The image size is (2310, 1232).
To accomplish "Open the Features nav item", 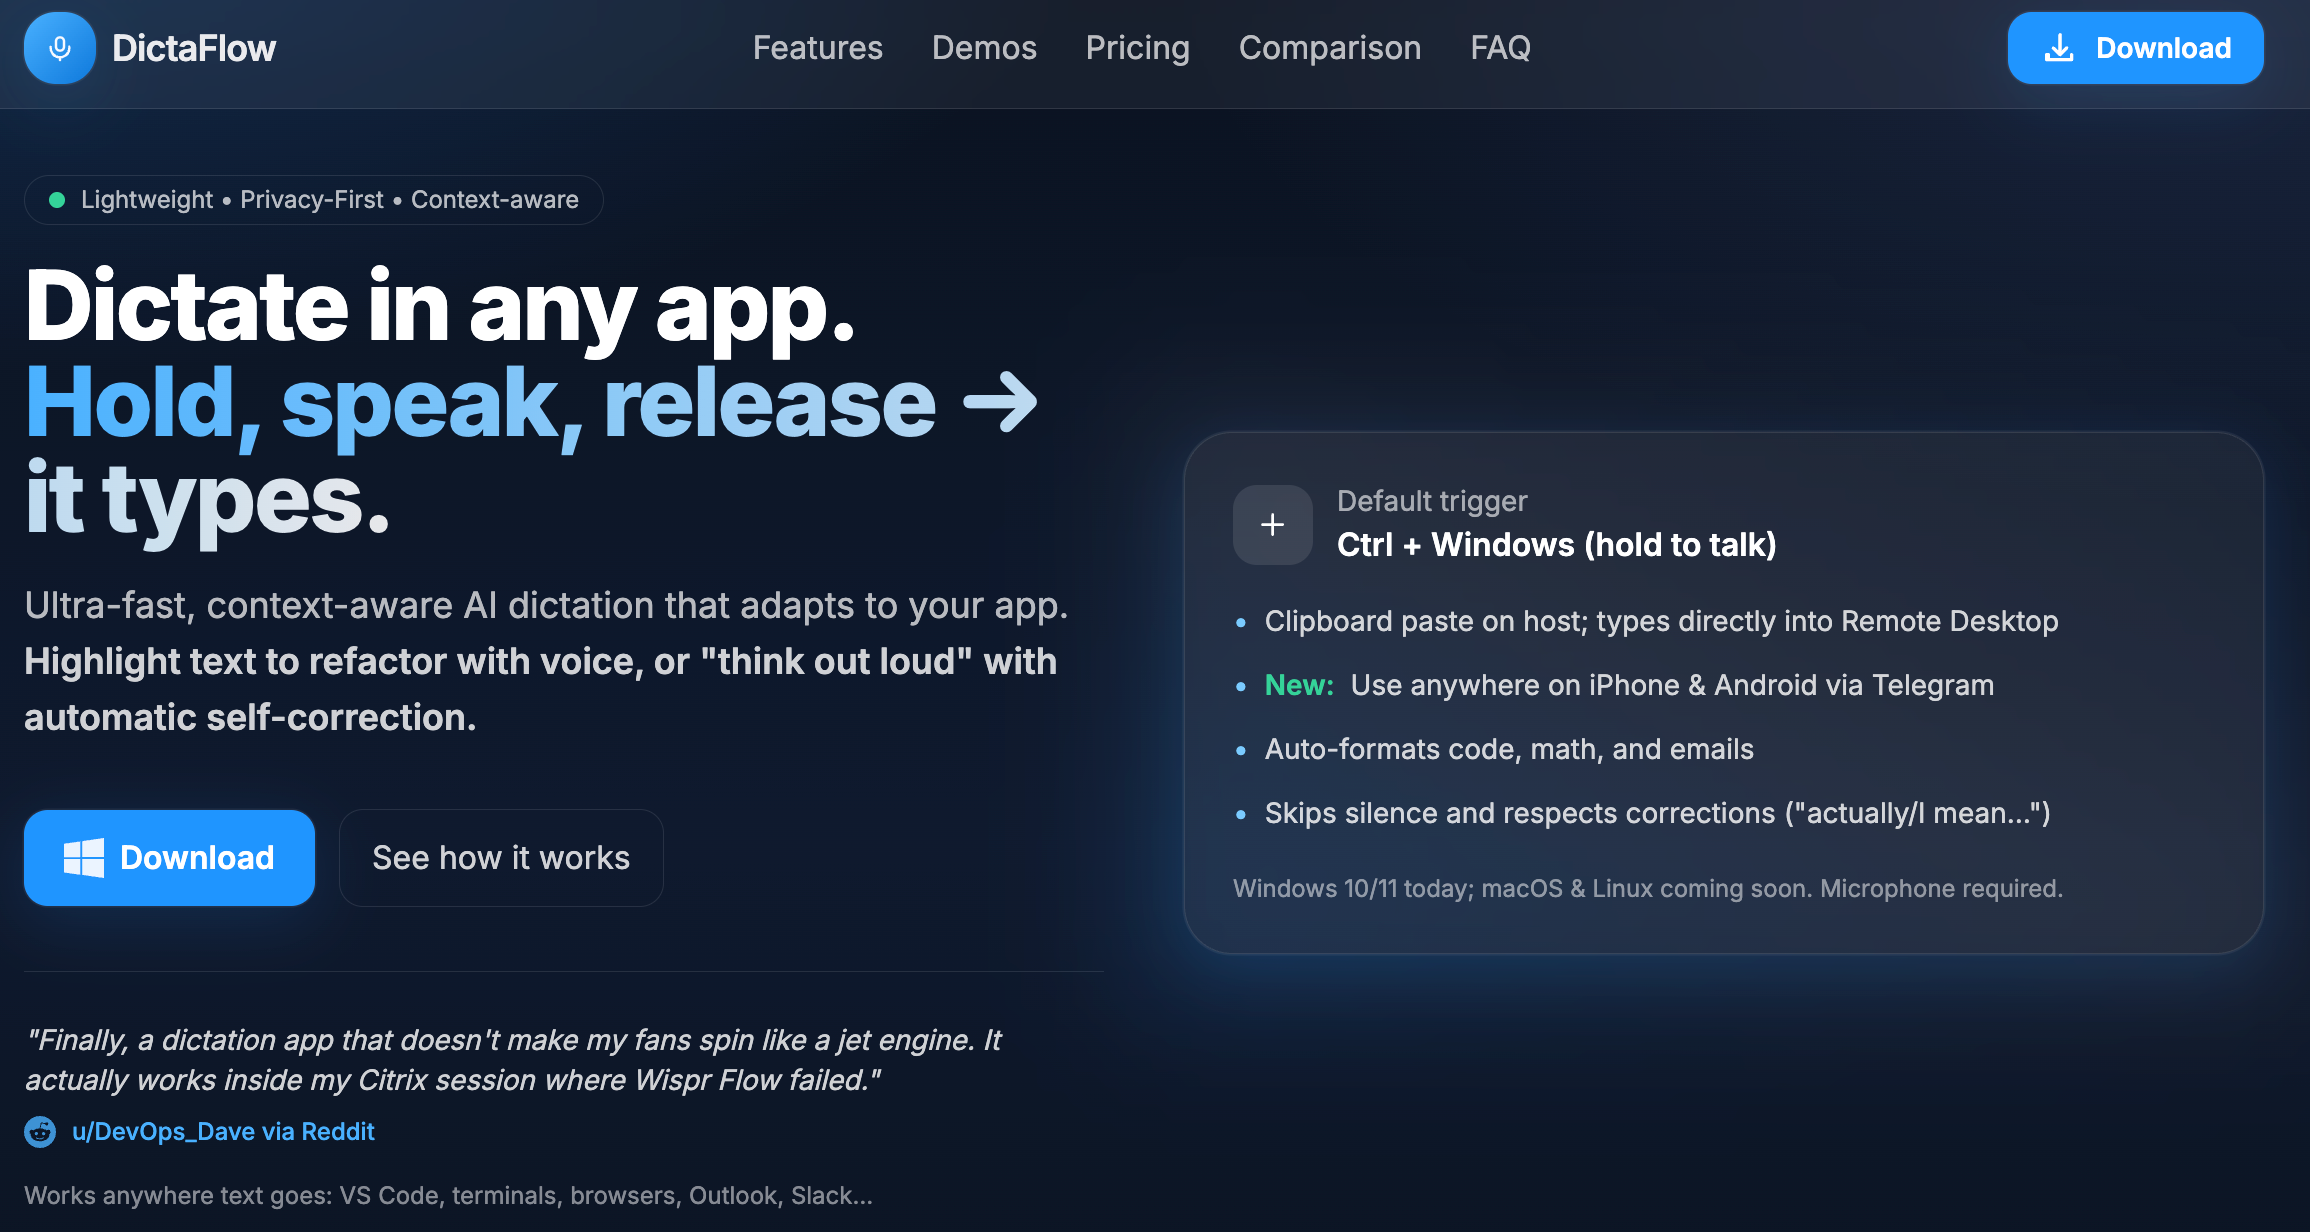I will pyautogui.click(x=817, y=48).
